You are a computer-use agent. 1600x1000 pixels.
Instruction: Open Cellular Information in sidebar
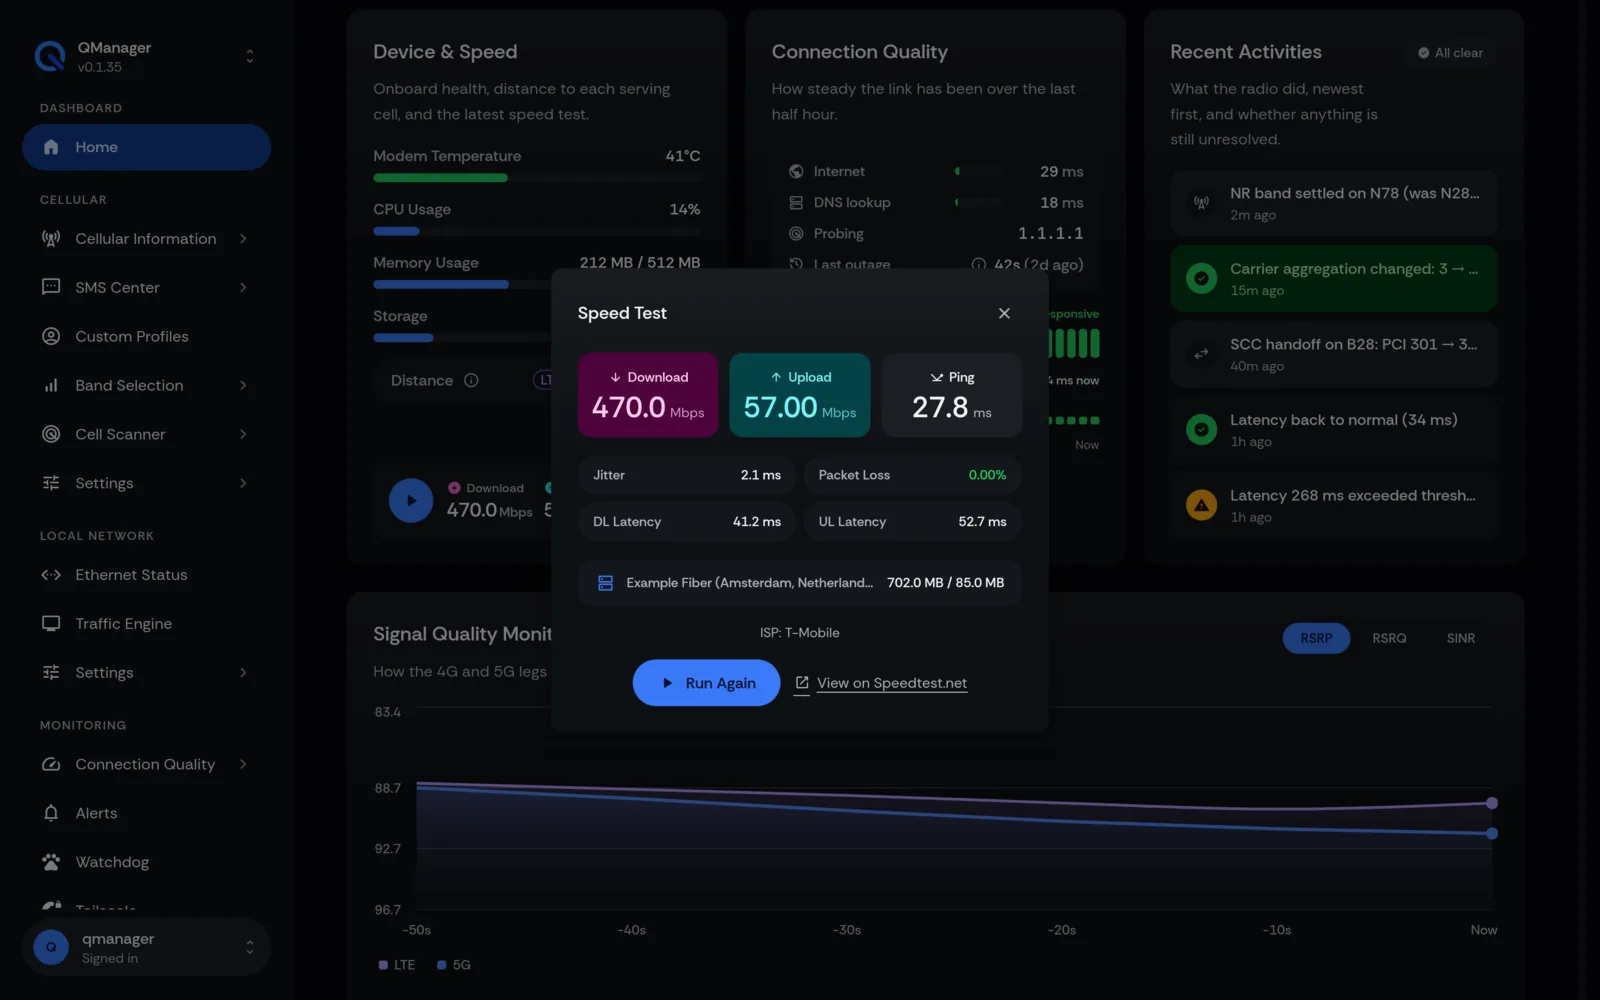(146, 238)
